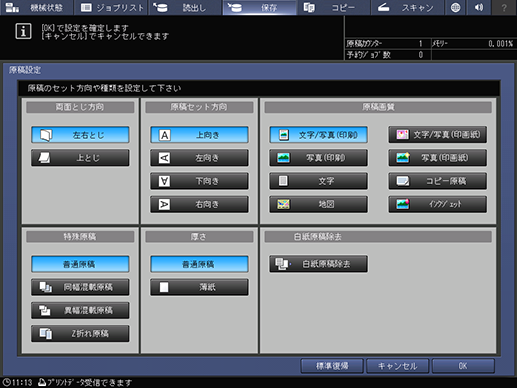Open the スキャン tab
Viewport: 517px width, 388px height.
click(407, 7)
